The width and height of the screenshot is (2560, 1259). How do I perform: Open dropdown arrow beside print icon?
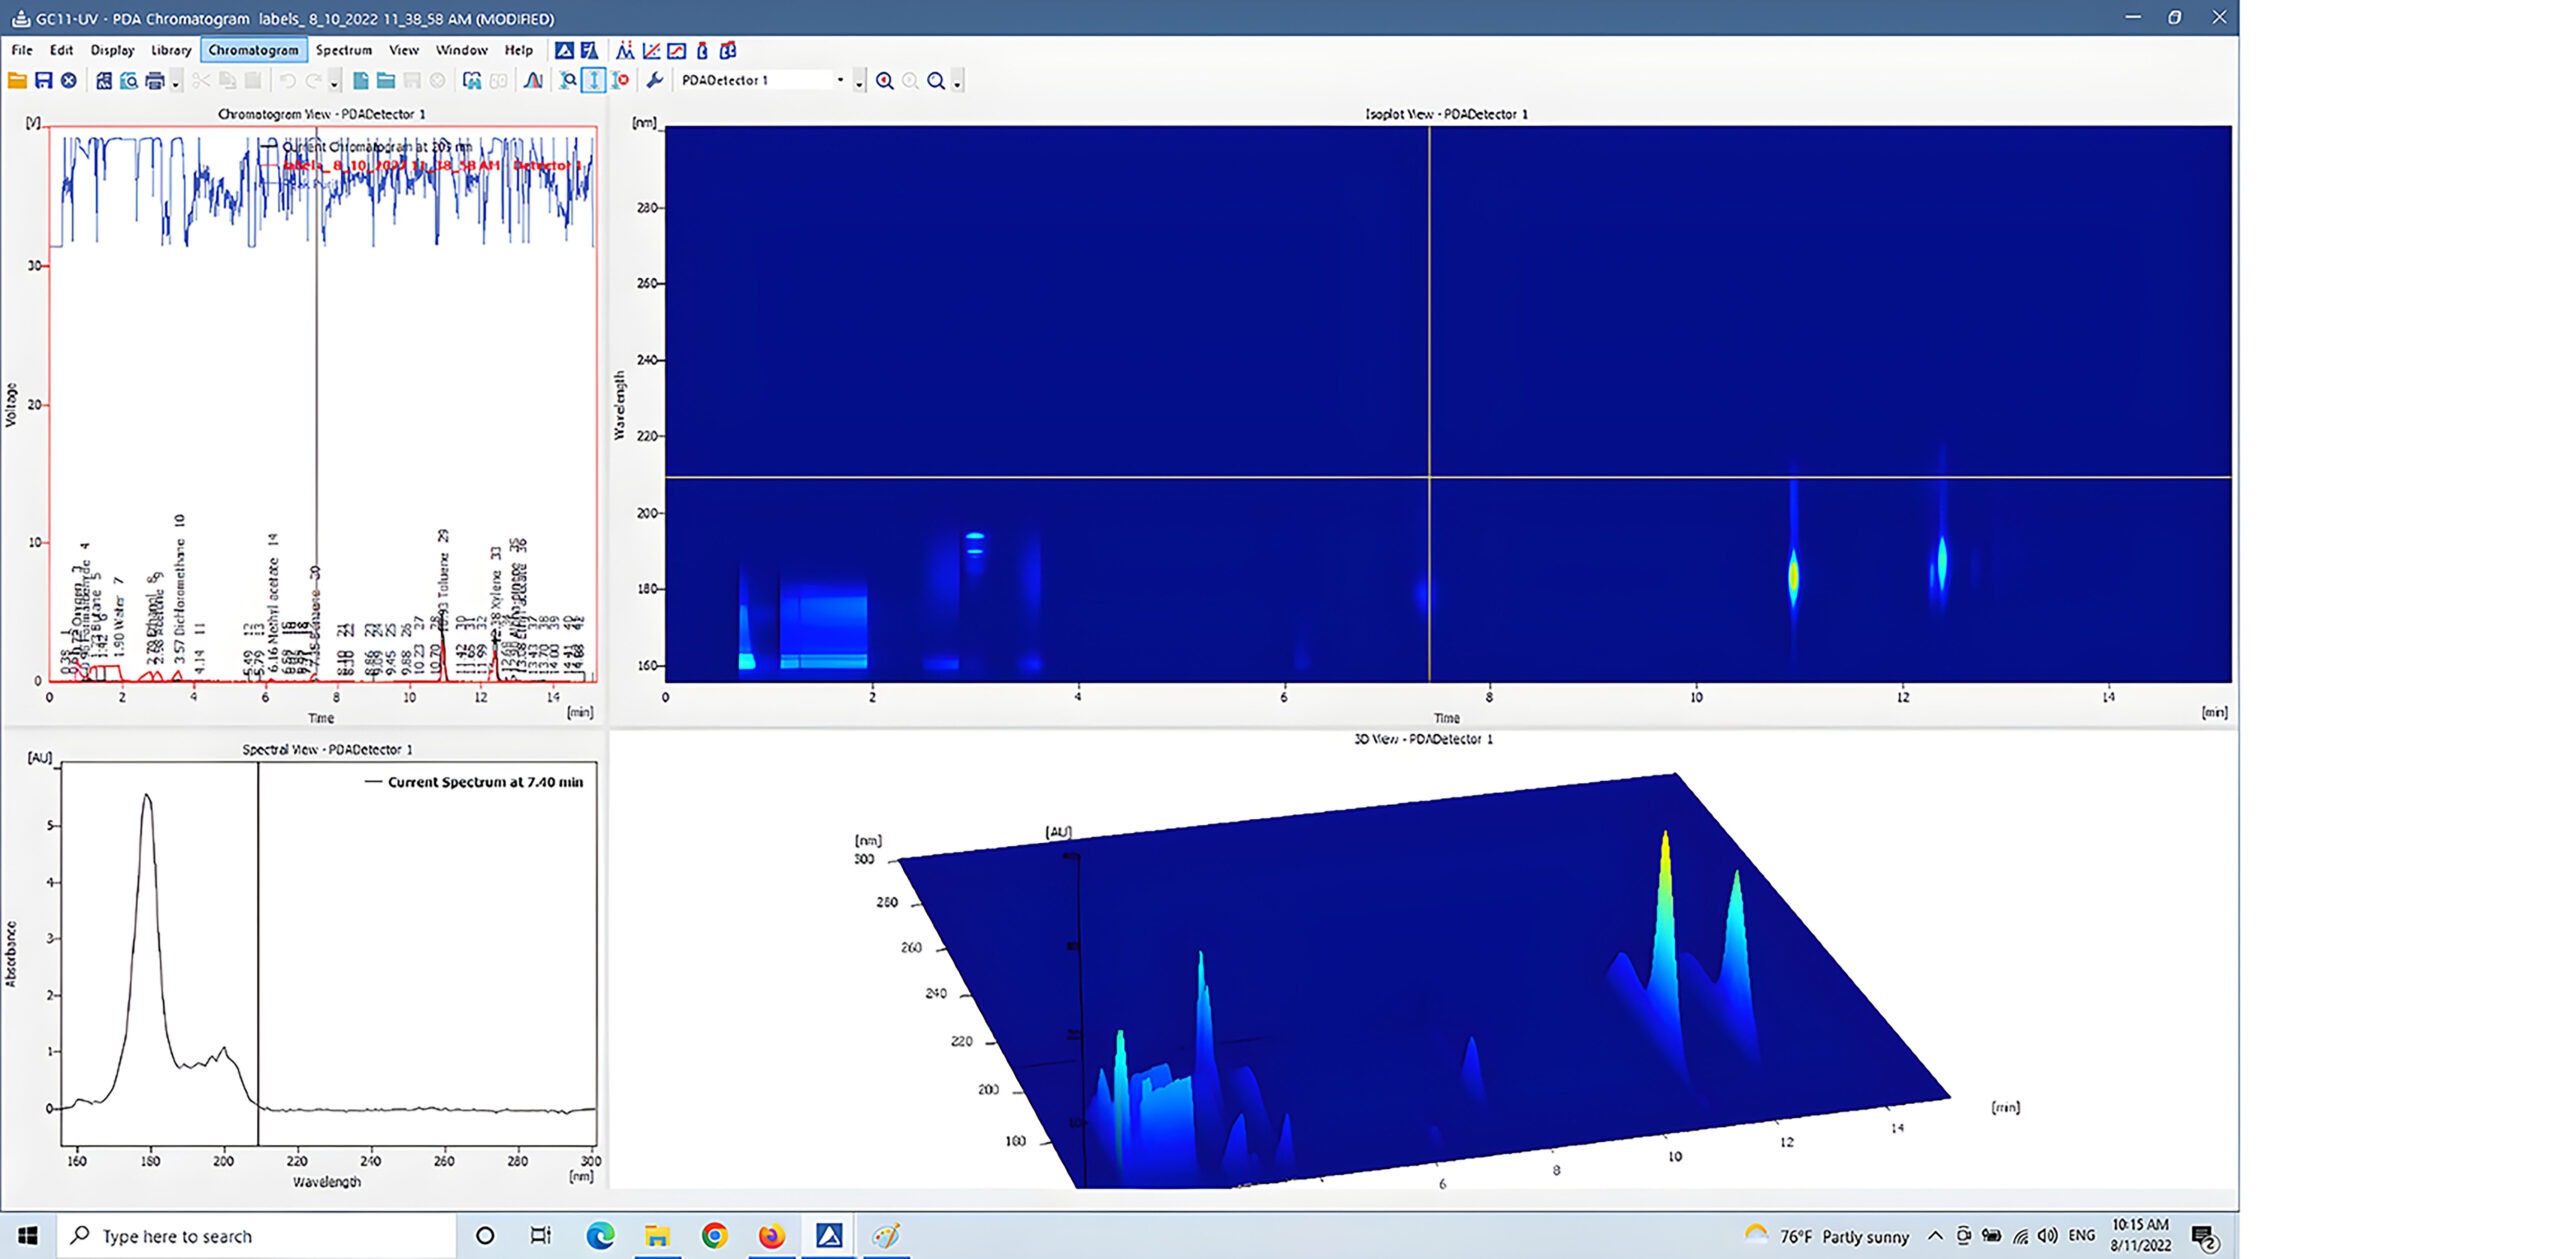[176, 83]
